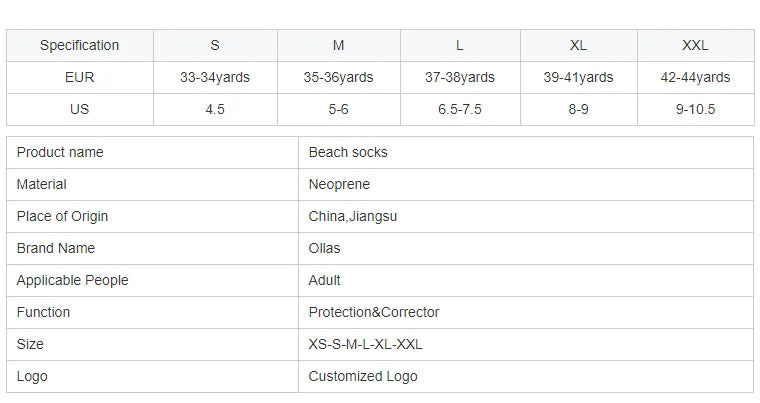Click the XS-S-M-L-XL-XXL size value

(x=366, y=344)
